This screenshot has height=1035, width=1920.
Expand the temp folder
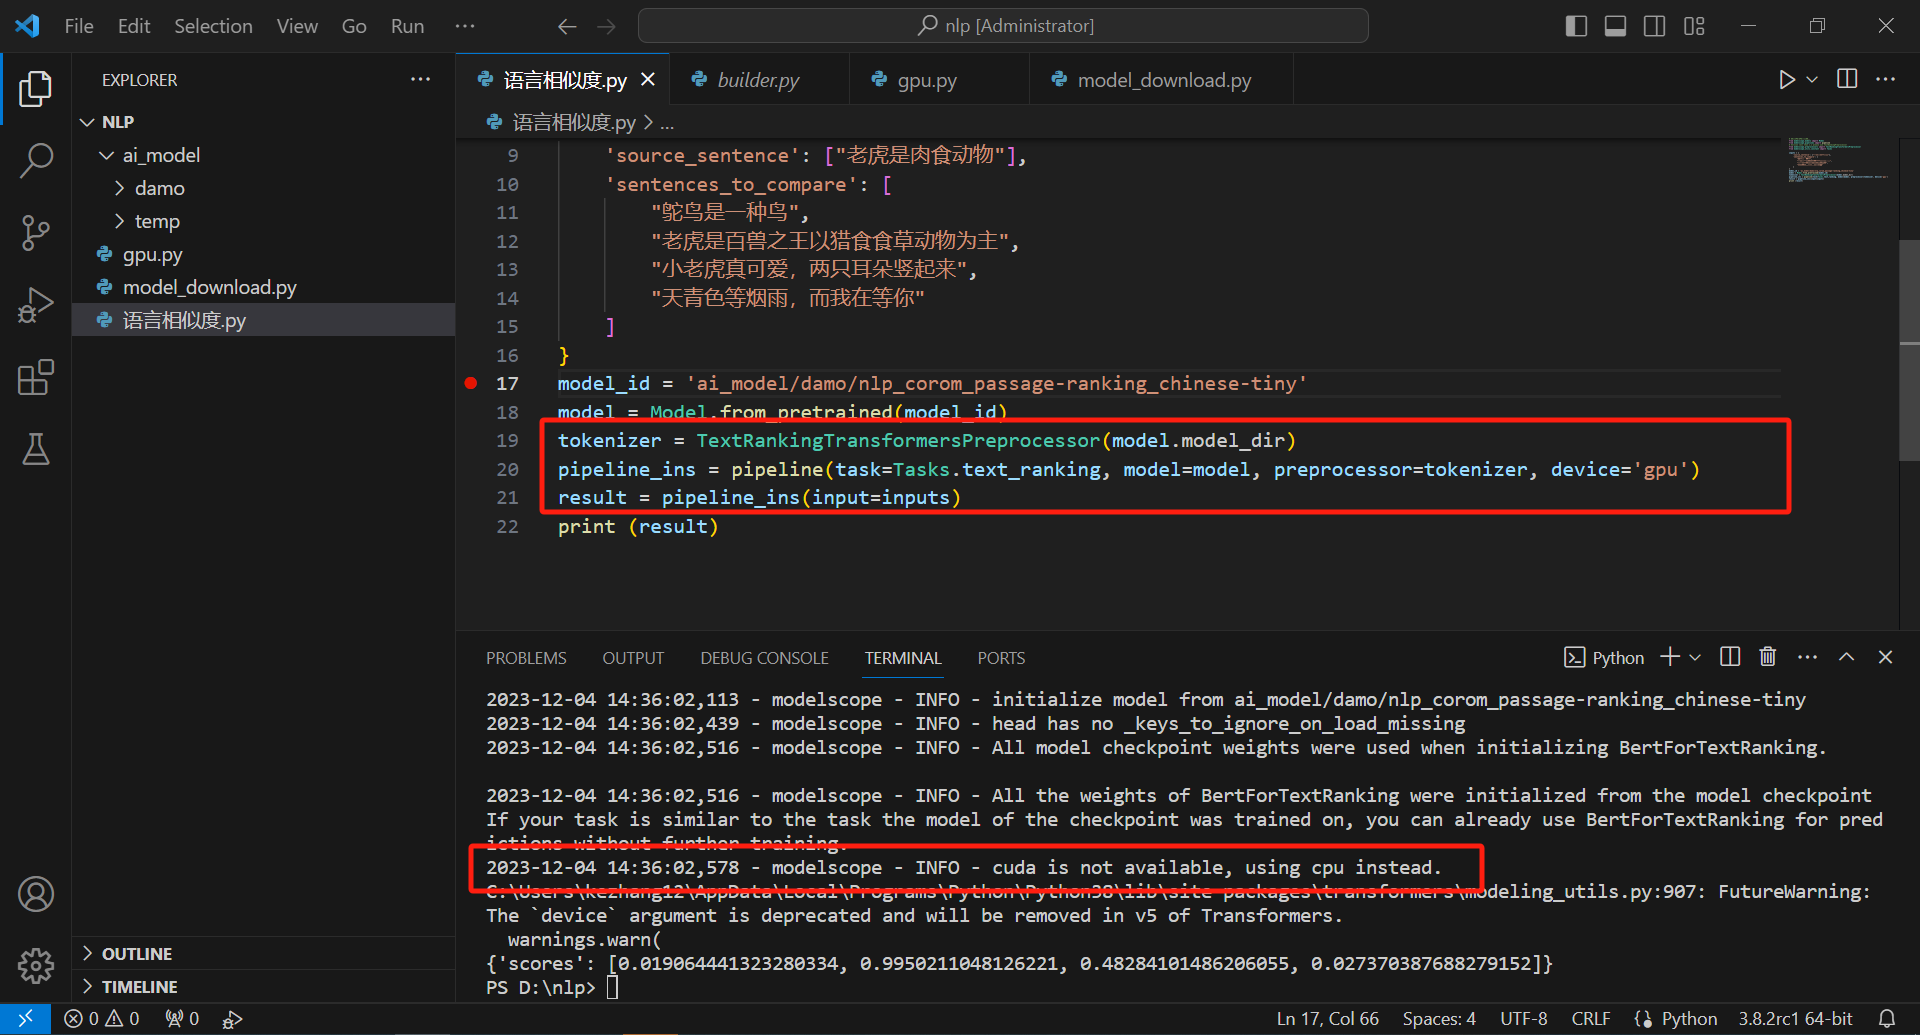(120, 221)
